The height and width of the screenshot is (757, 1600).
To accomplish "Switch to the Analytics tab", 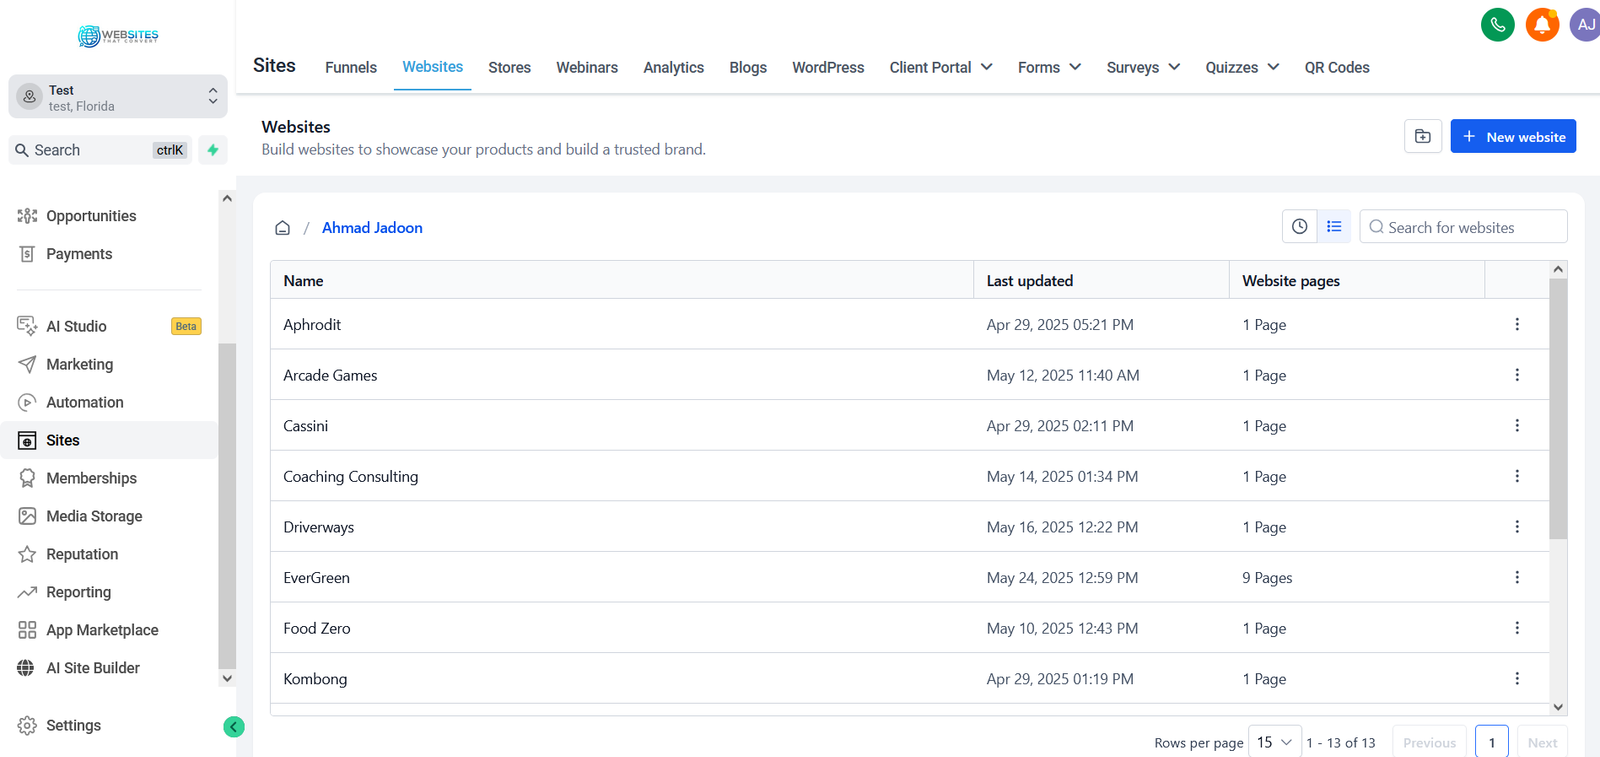I will 674,67.
